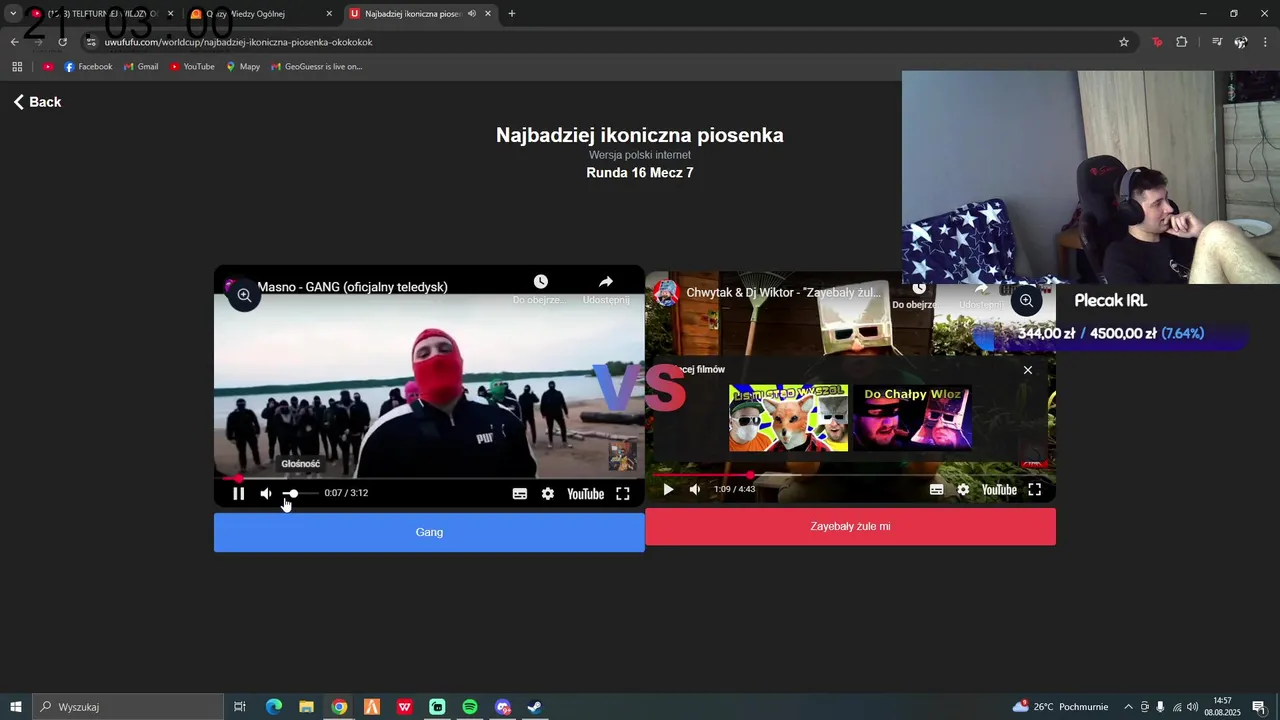Open the Masno - GANG video title link
Viewport: 1280px width, 720px height.
click(x=352, y=287)
